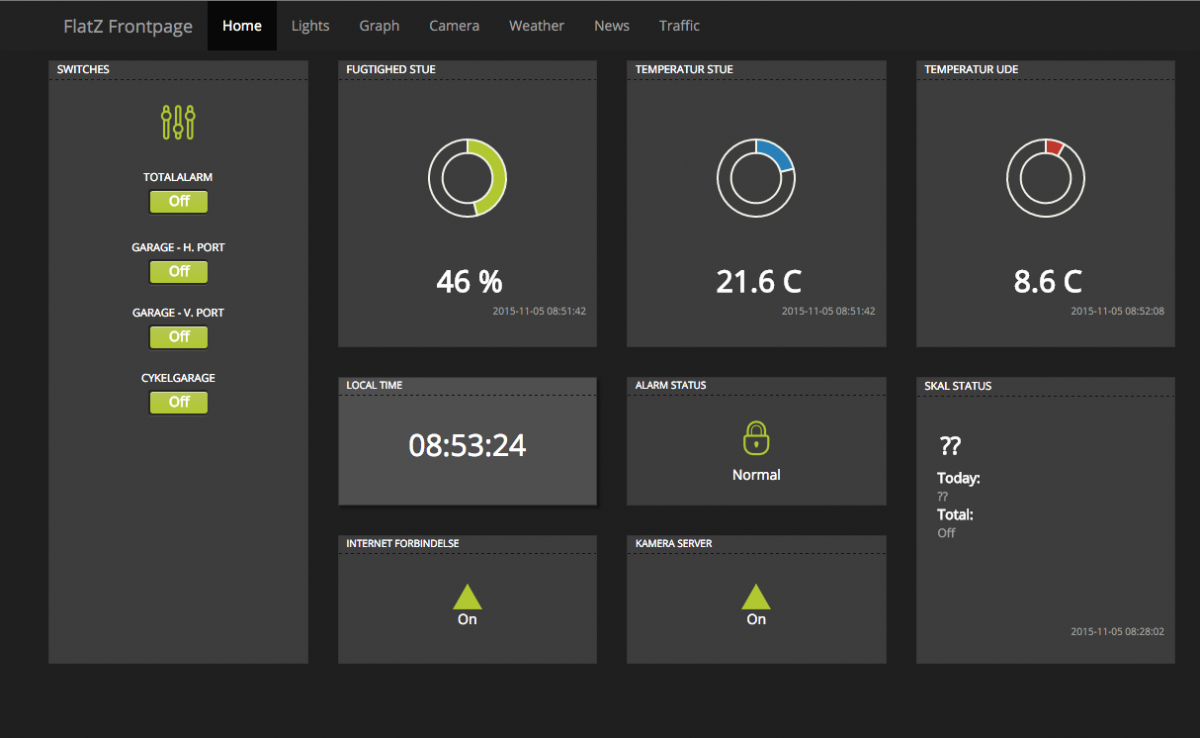This screenshot has width=1200, height=738.
Task: Click the green humidity donut gauge
Action: [467, 178]
